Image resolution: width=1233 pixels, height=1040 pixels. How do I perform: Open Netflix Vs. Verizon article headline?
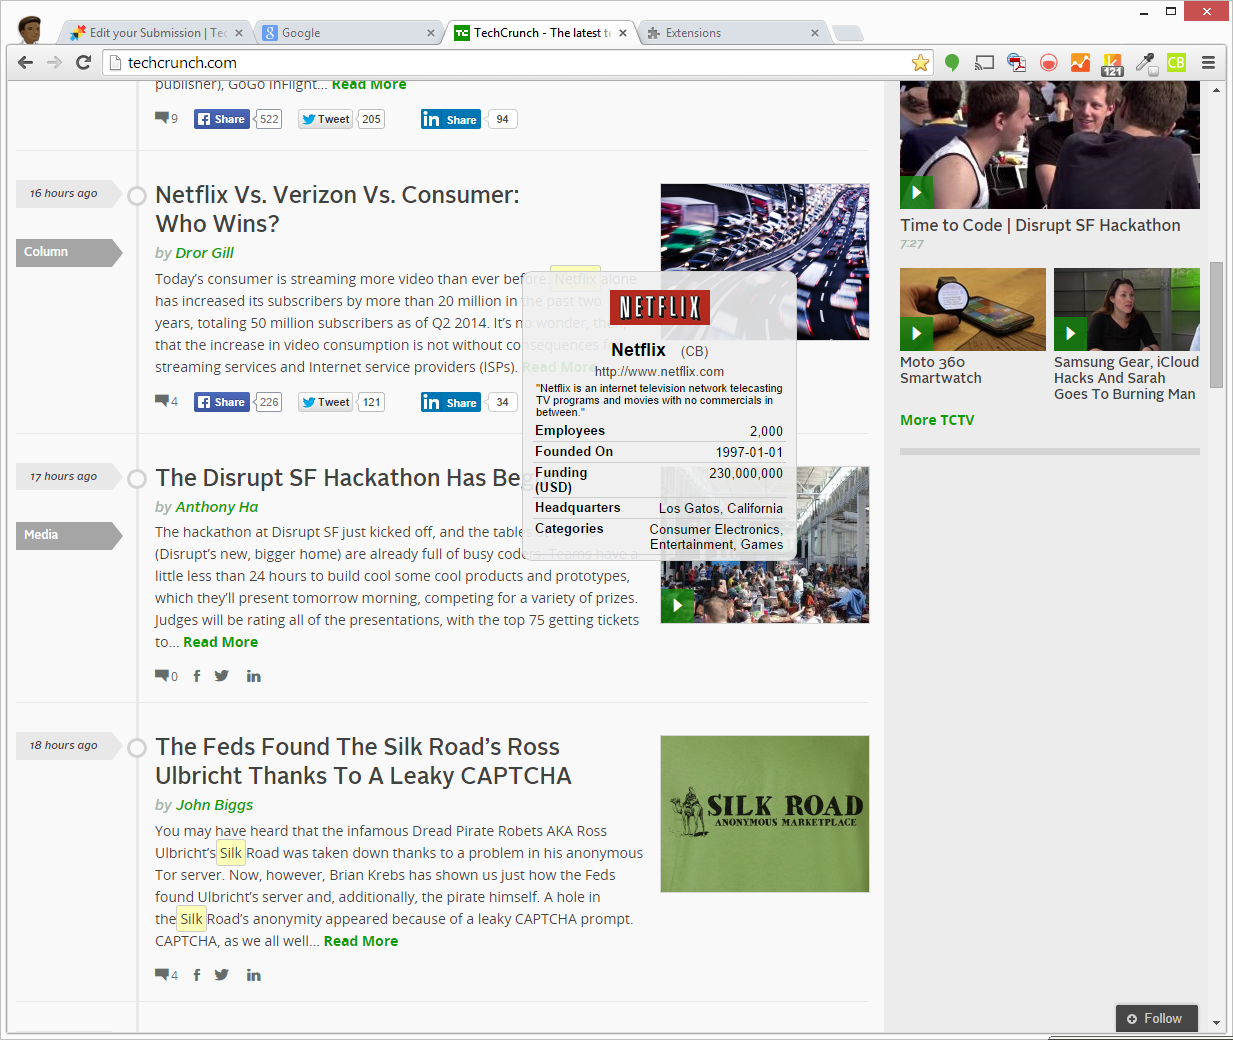point(337,209)
